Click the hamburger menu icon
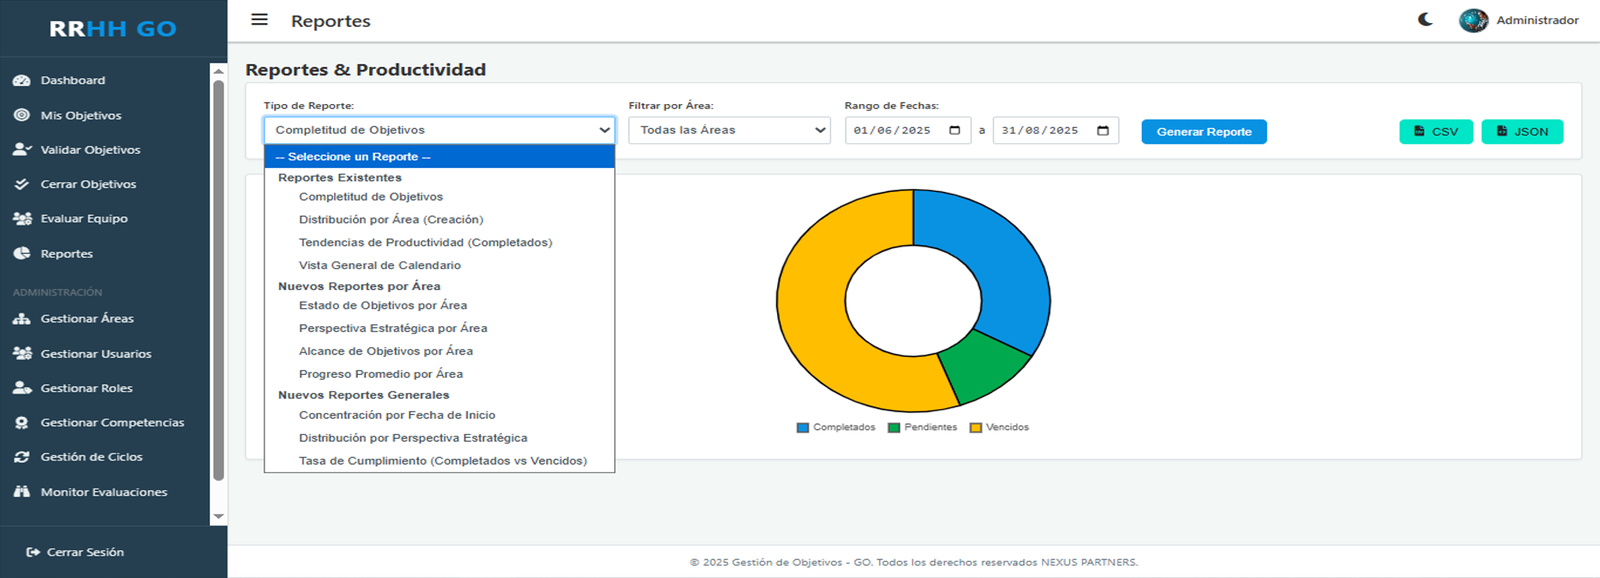 coord(259,20)
